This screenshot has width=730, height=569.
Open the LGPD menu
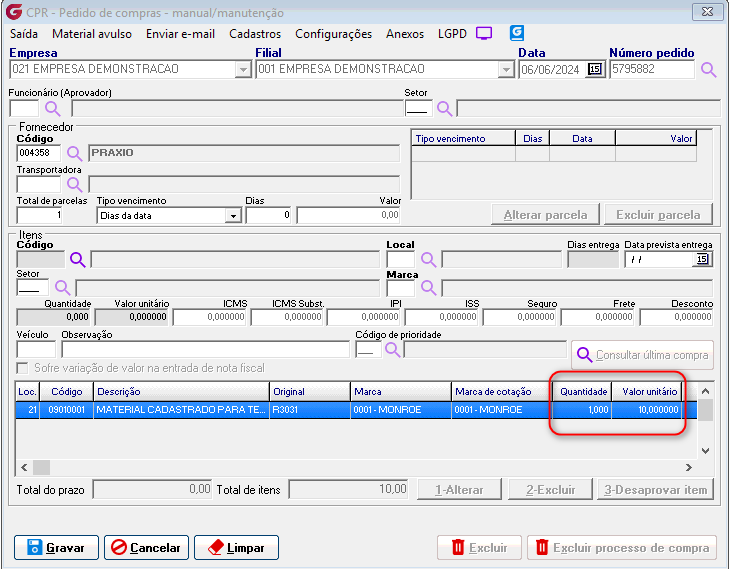pyautogui.click(x=452, y=34)
